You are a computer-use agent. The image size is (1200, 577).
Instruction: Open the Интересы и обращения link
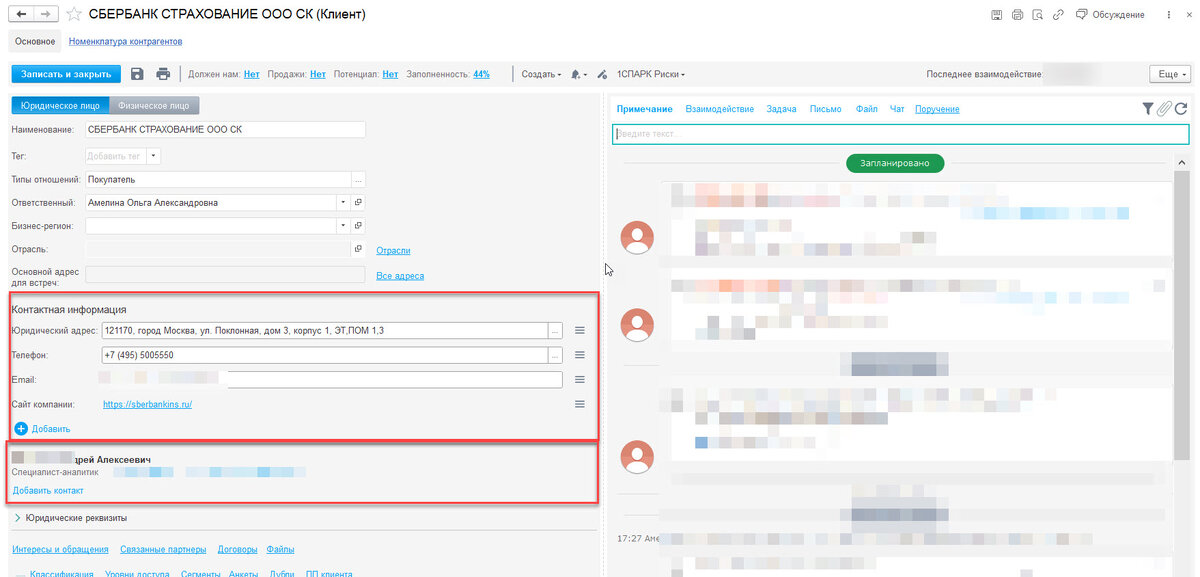(60, 549)
